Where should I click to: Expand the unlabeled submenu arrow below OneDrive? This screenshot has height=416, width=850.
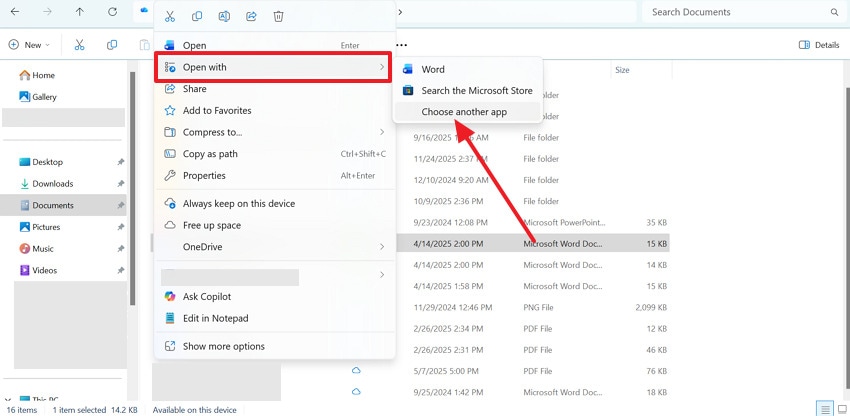tap(382, 275)
